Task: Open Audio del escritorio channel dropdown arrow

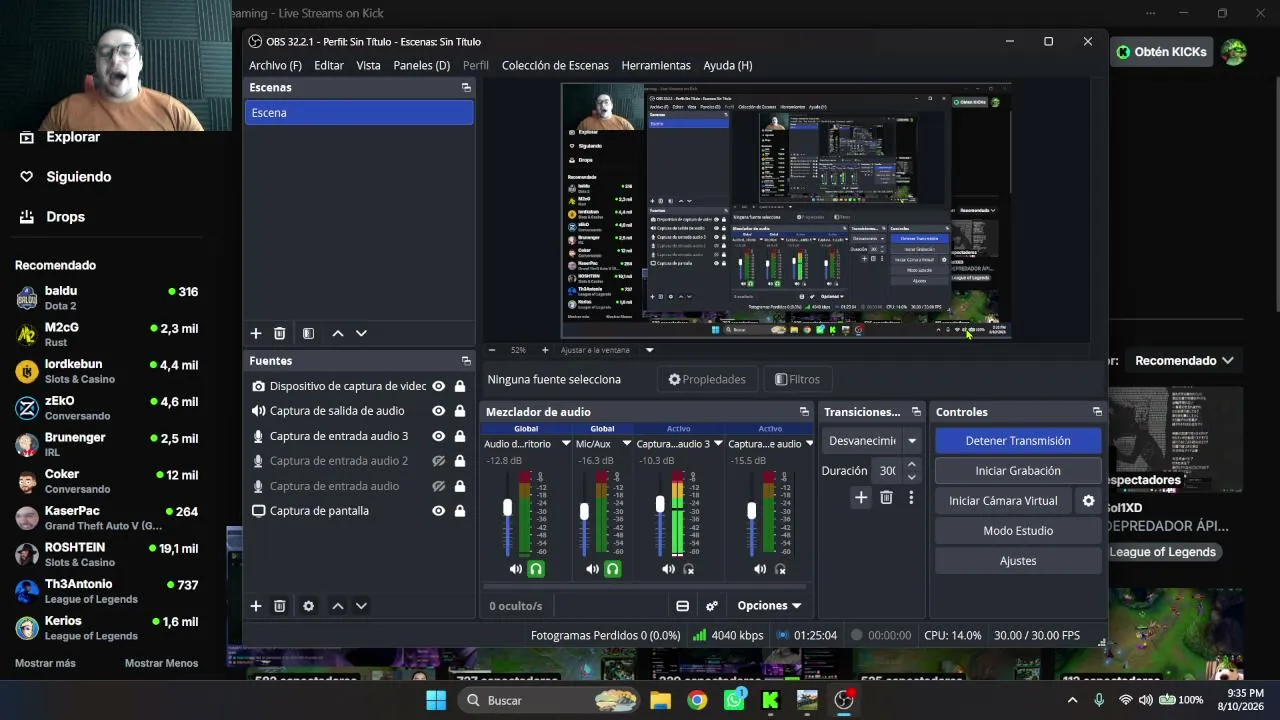Action: click(566, 444)
